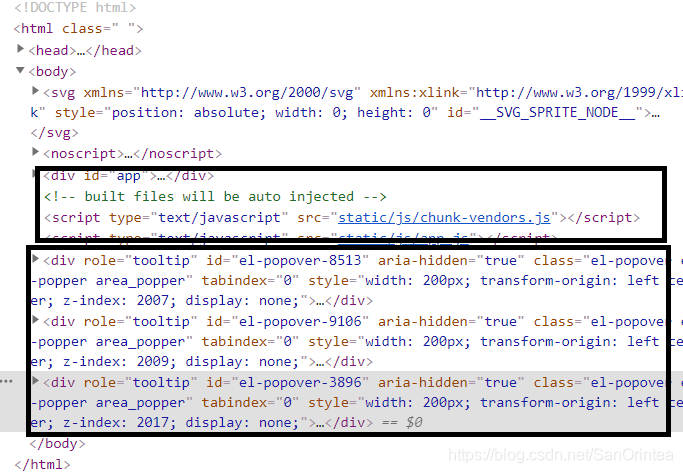This screenshot has width=683, height=473.
Task: Select the html class opening tag
Action: (x=78, y=29)
